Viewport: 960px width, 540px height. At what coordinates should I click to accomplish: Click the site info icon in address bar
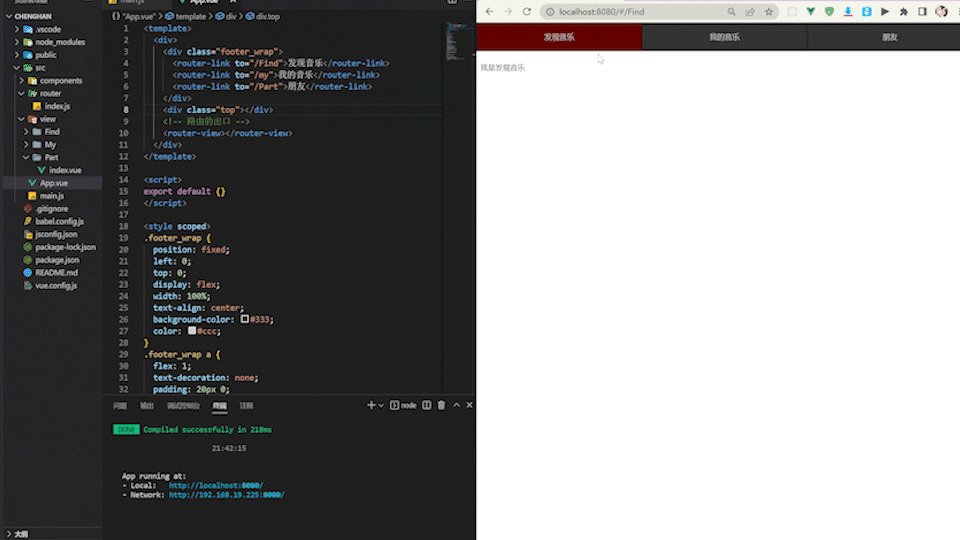(x=550, y=12)
